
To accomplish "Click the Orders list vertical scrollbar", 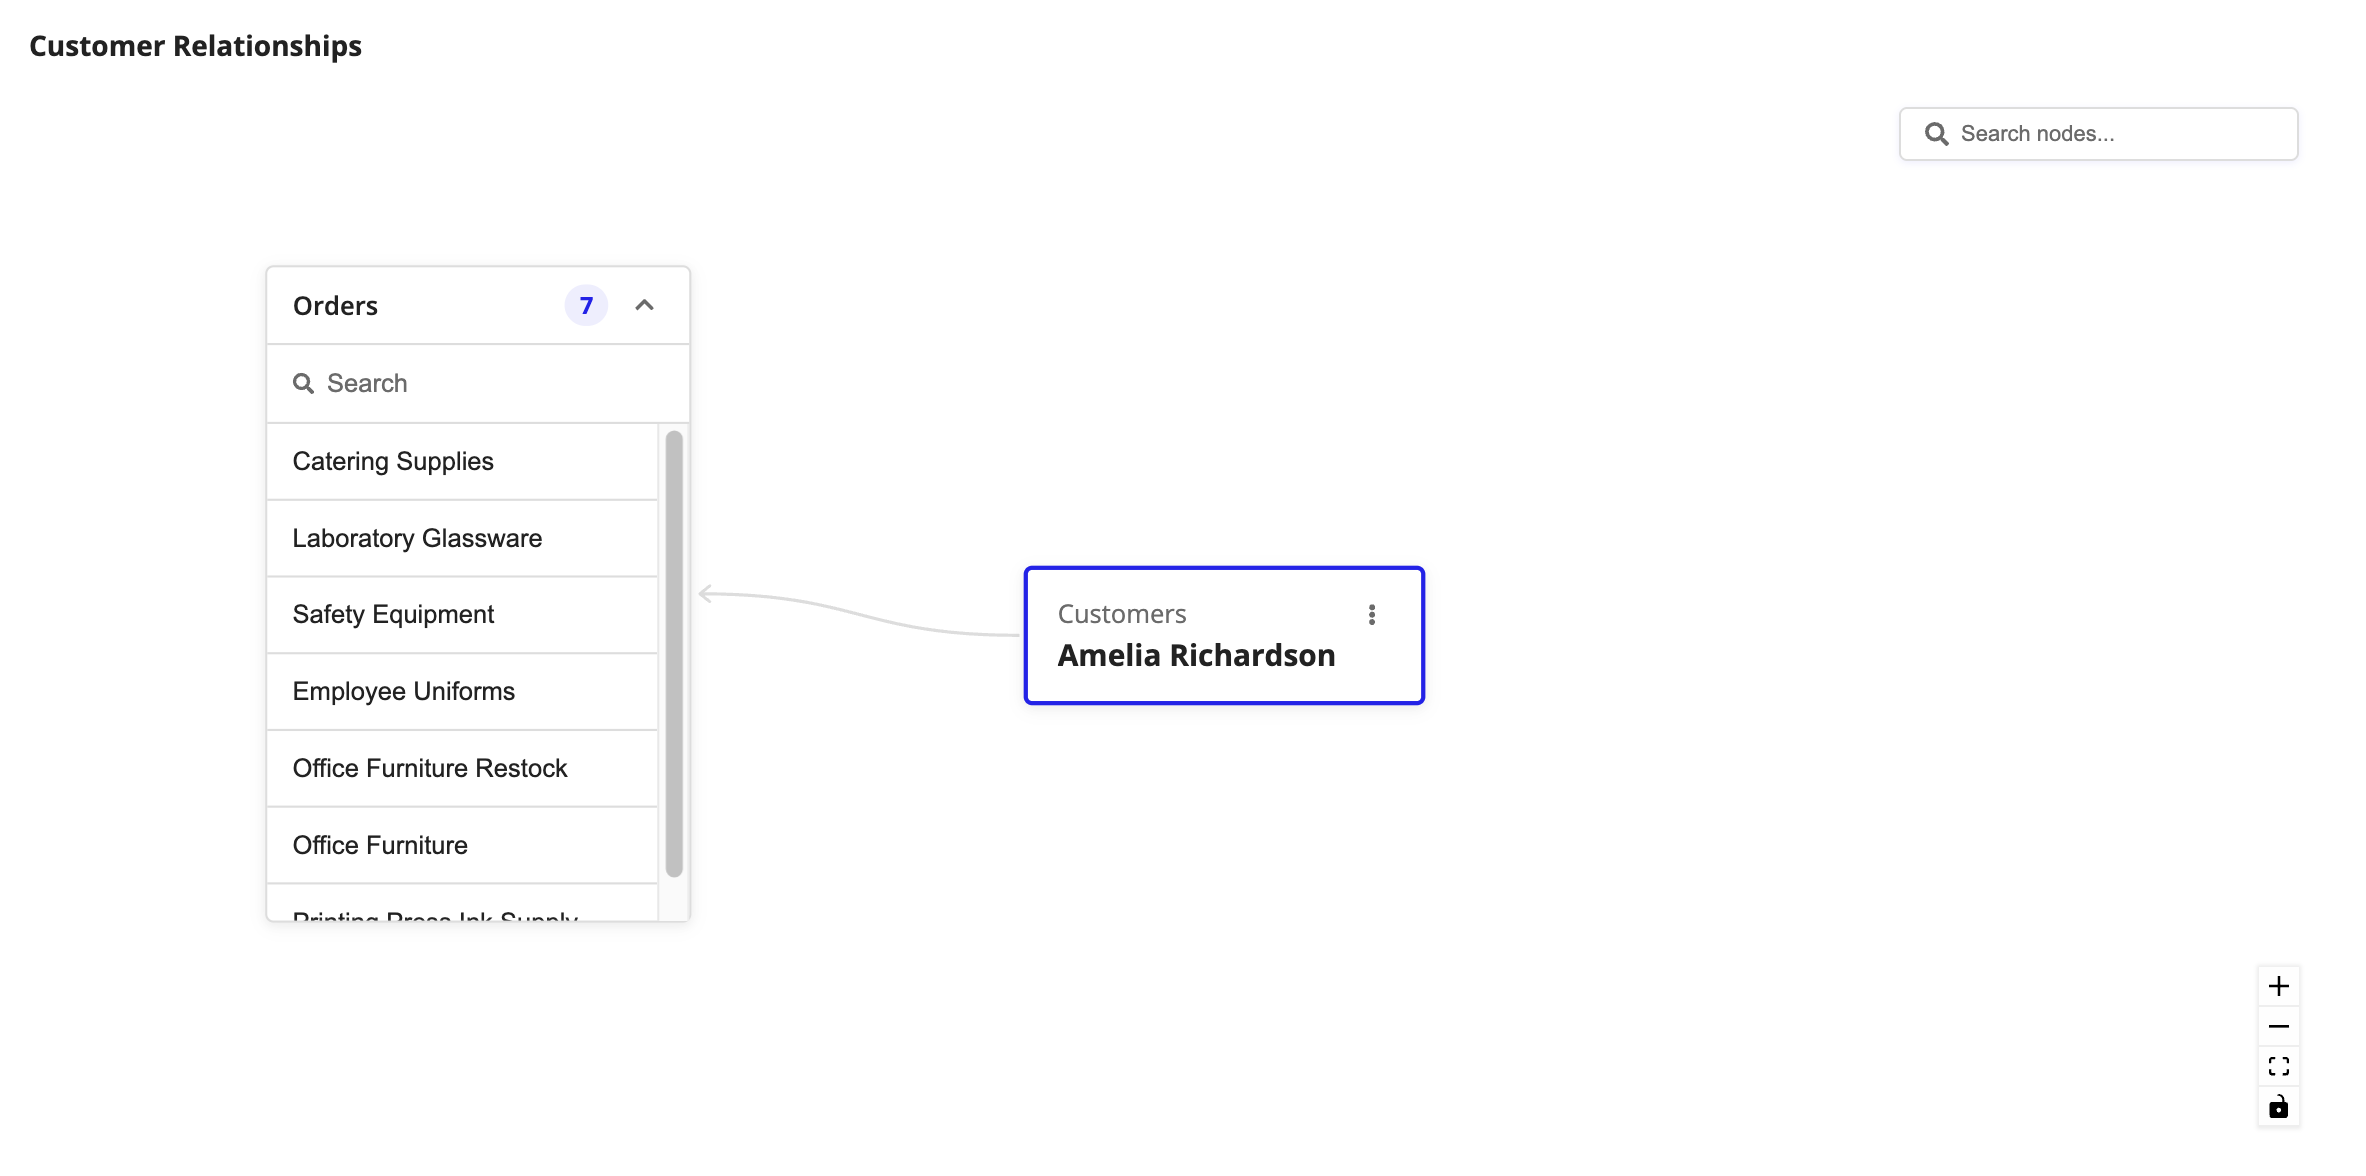I will tap(674, 654).
